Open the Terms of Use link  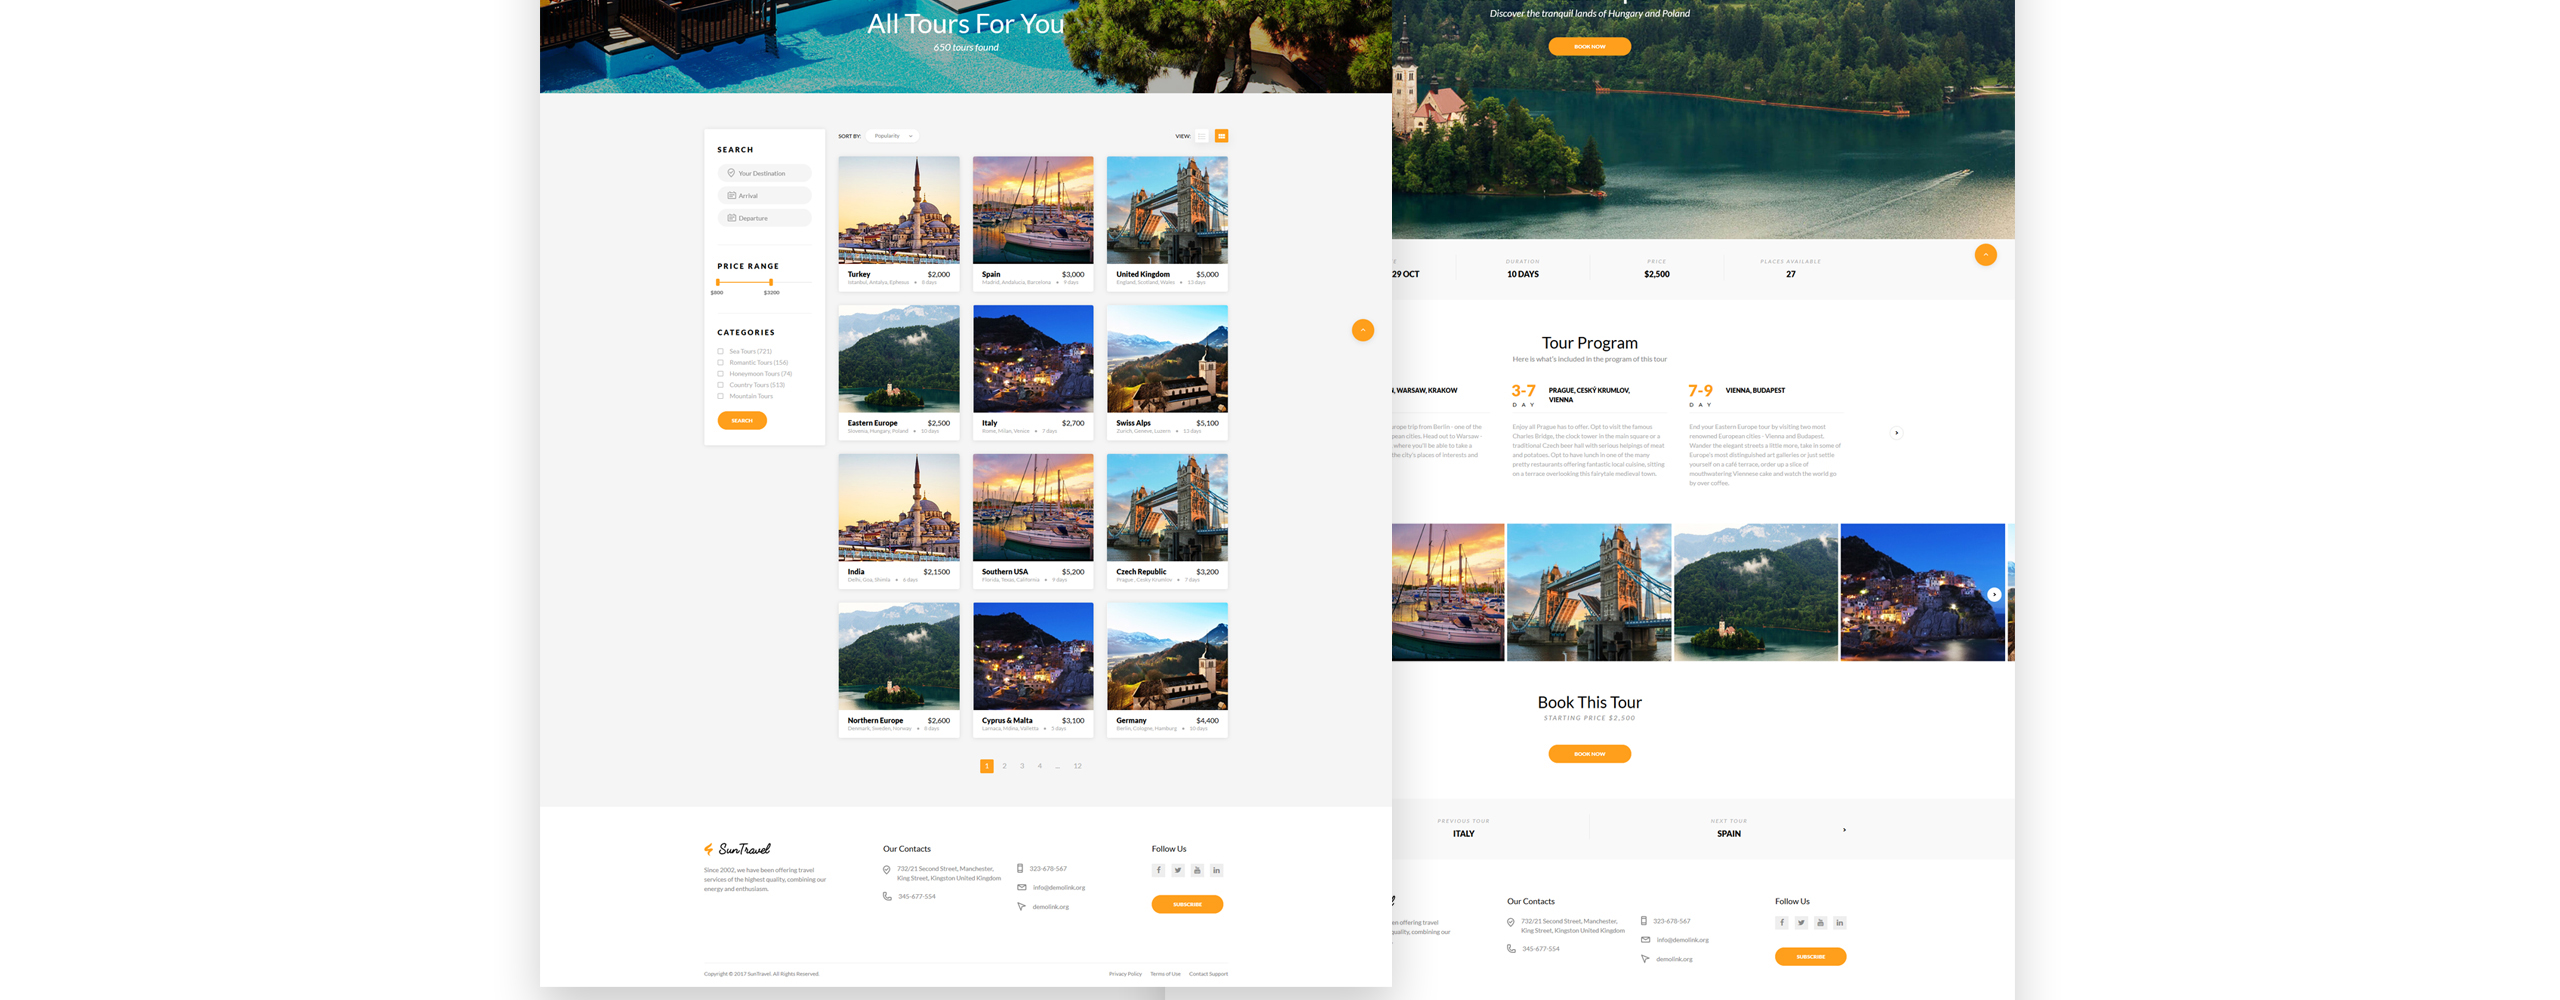tap(1165, 974)
